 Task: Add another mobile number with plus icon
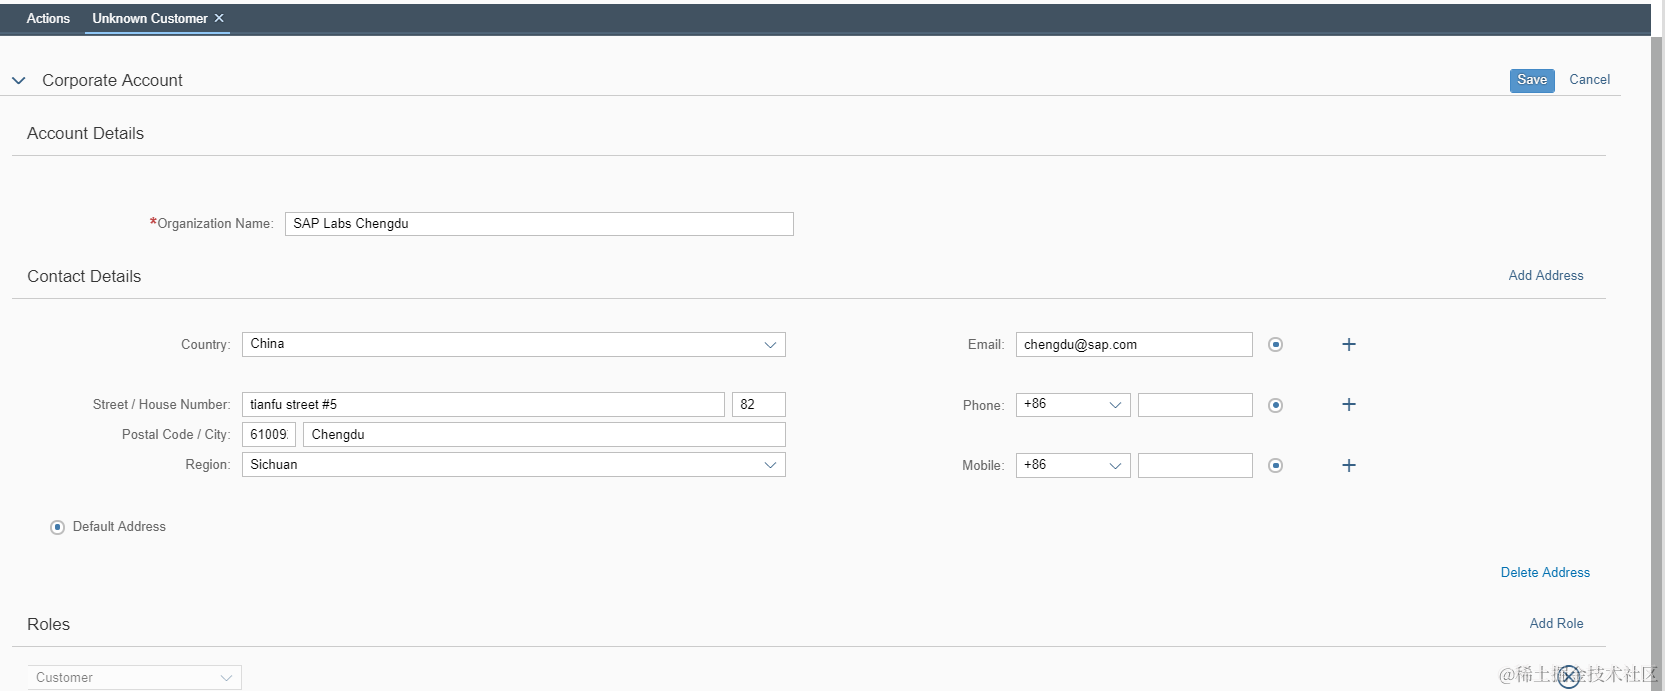pyautogui.click(x=1349, y=465)
